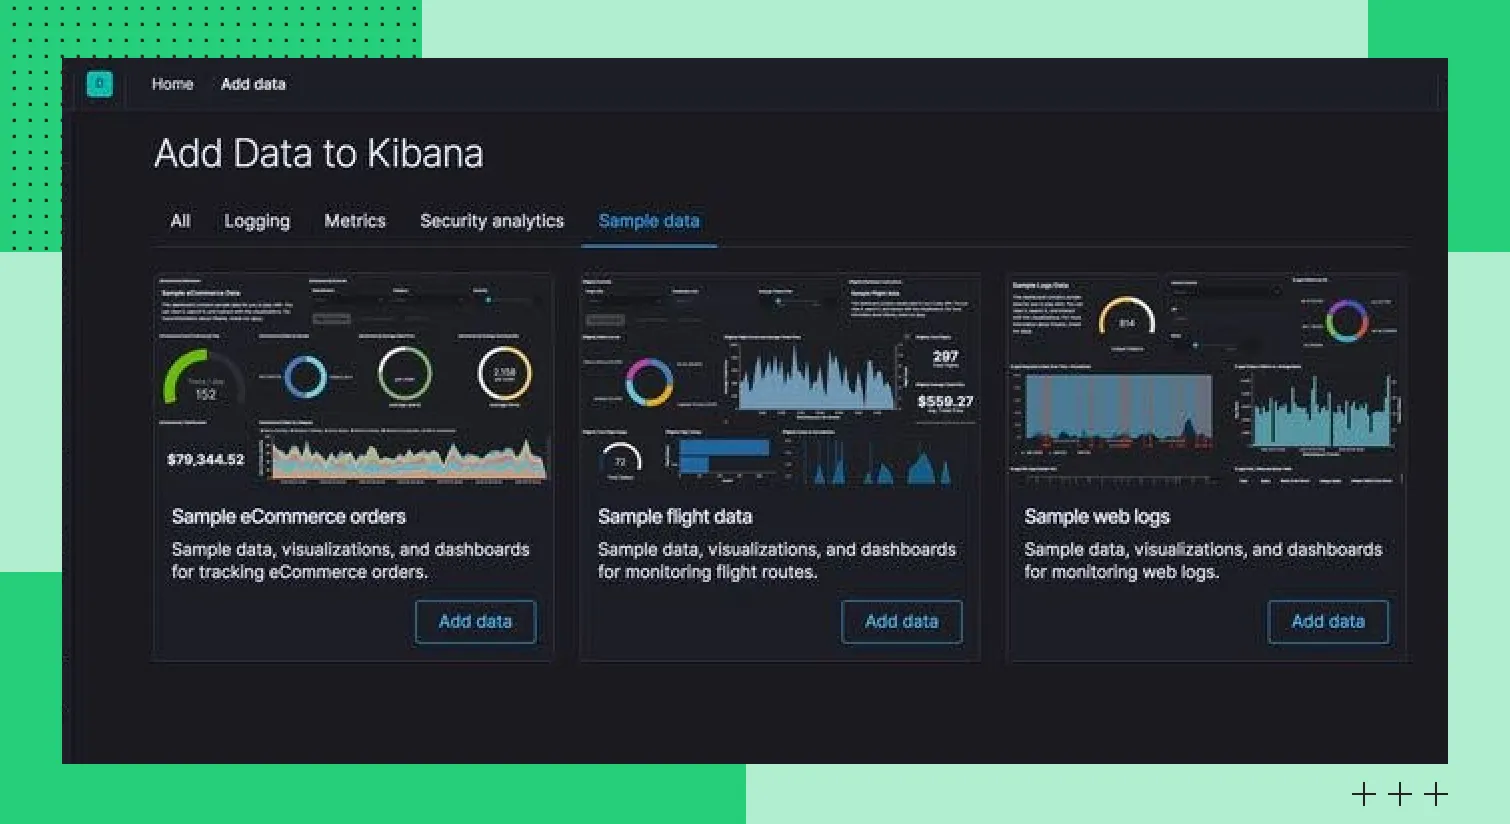Add data for Sample web logs

pos(1327,622)
